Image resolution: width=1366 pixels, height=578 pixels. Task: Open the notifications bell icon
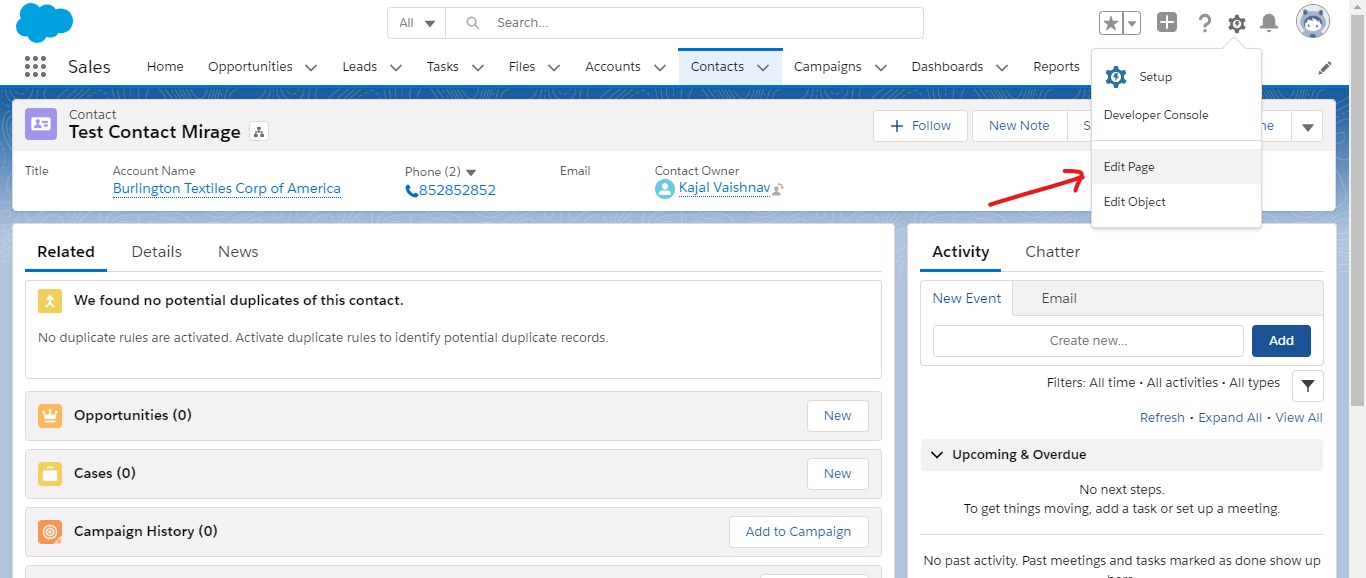tap(1269, 23)
